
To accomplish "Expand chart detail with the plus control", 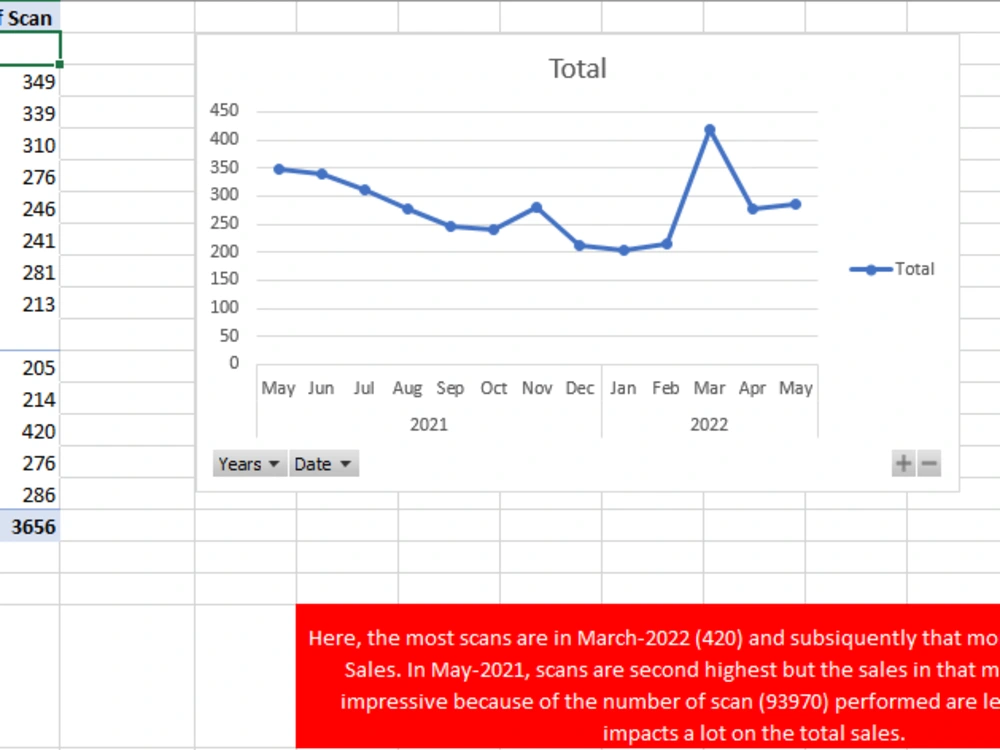I will [x=902, y=463].
